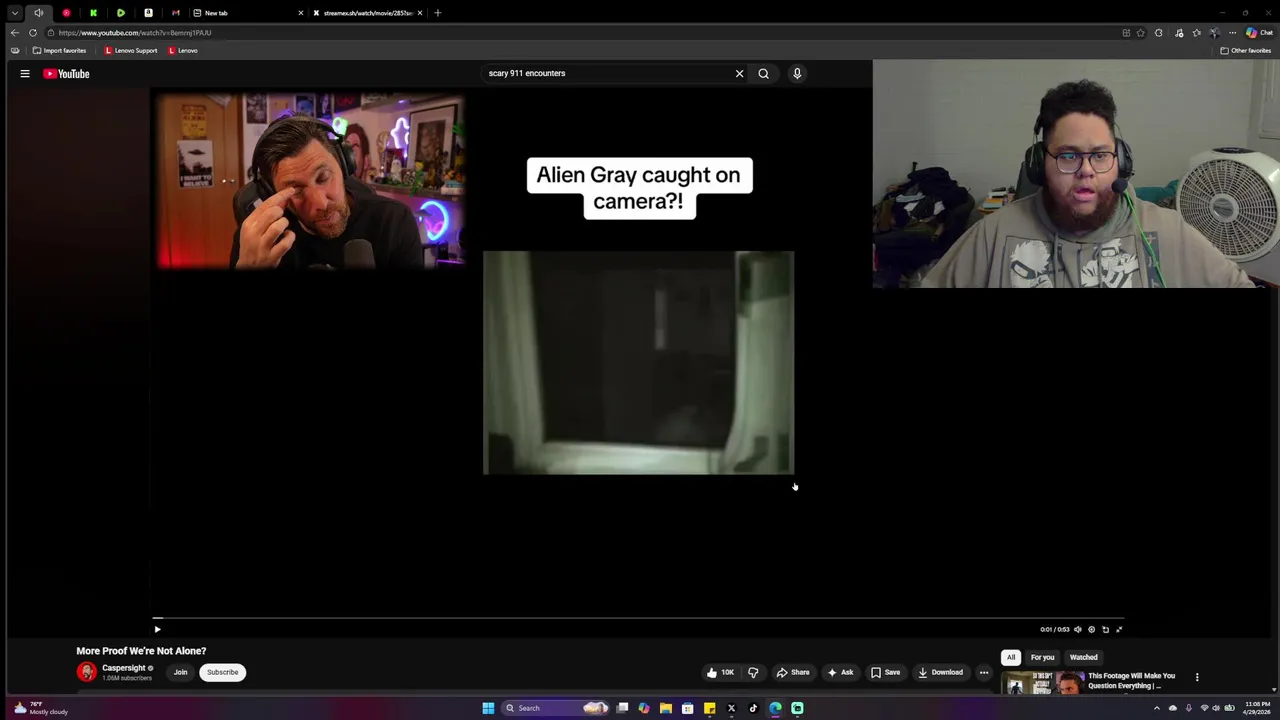
Task: Open the Windows Start menu
Action: [488, 708]
